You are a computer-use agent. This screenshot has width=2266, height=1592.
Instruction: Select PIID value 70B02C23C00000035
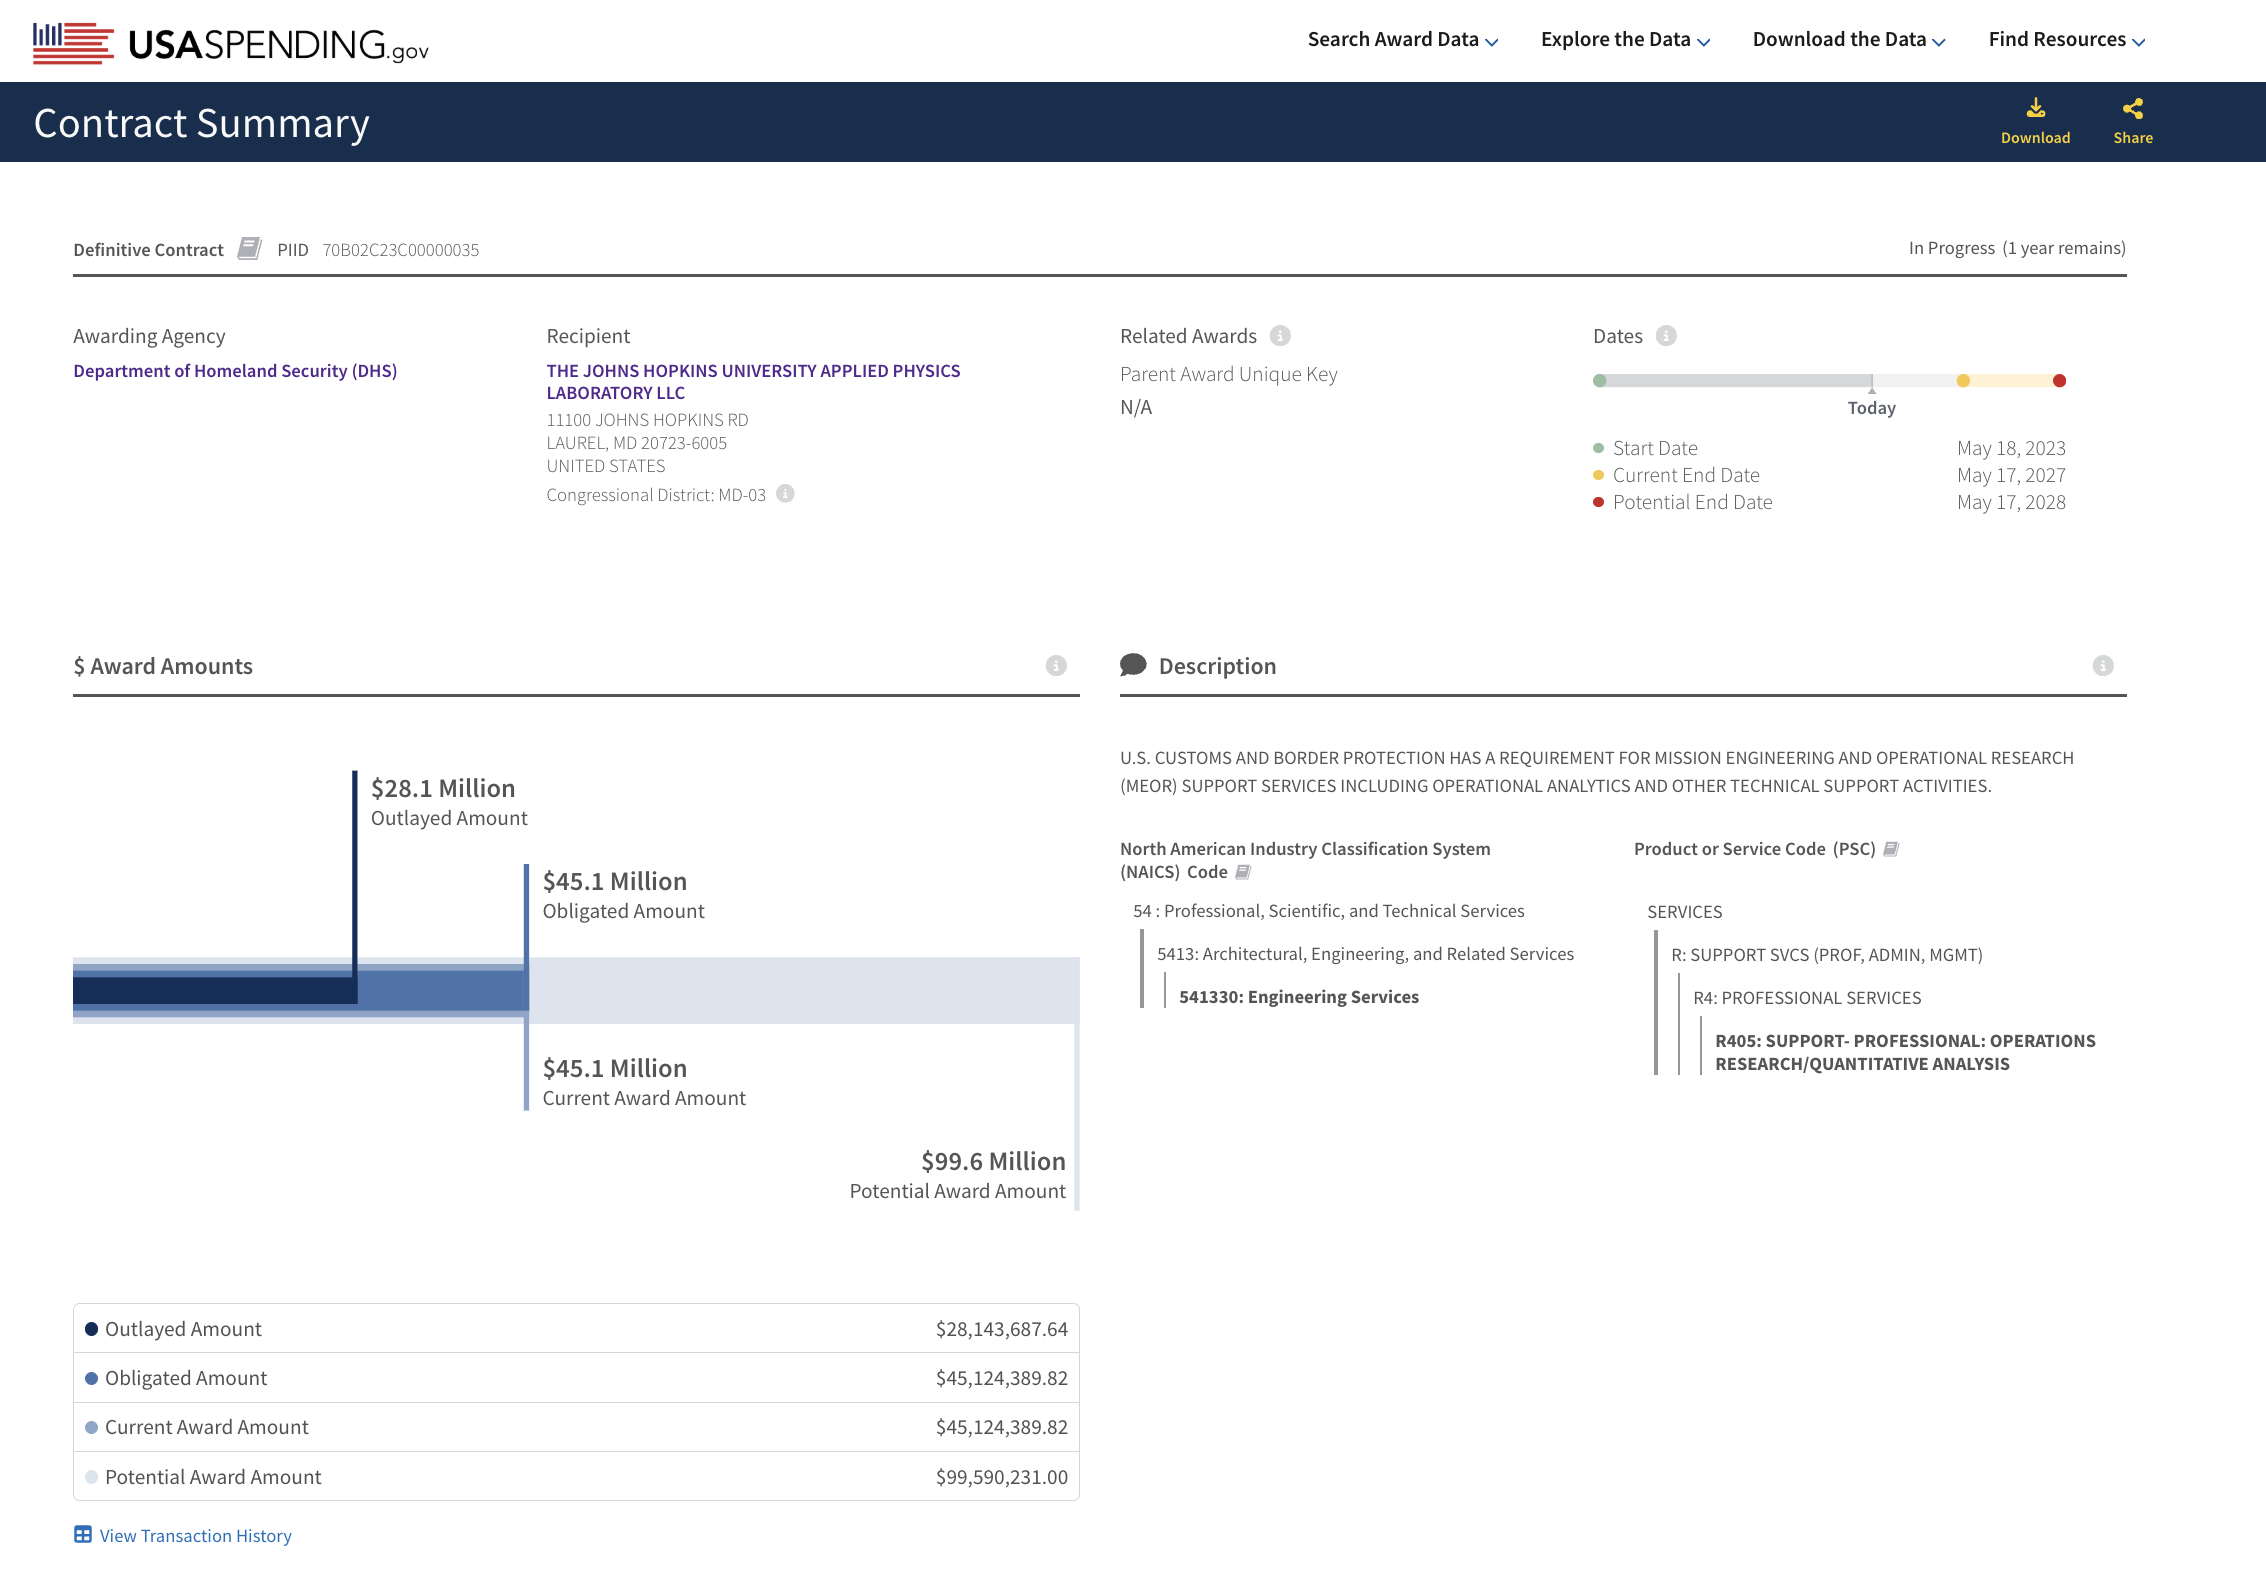pos(400,250)
